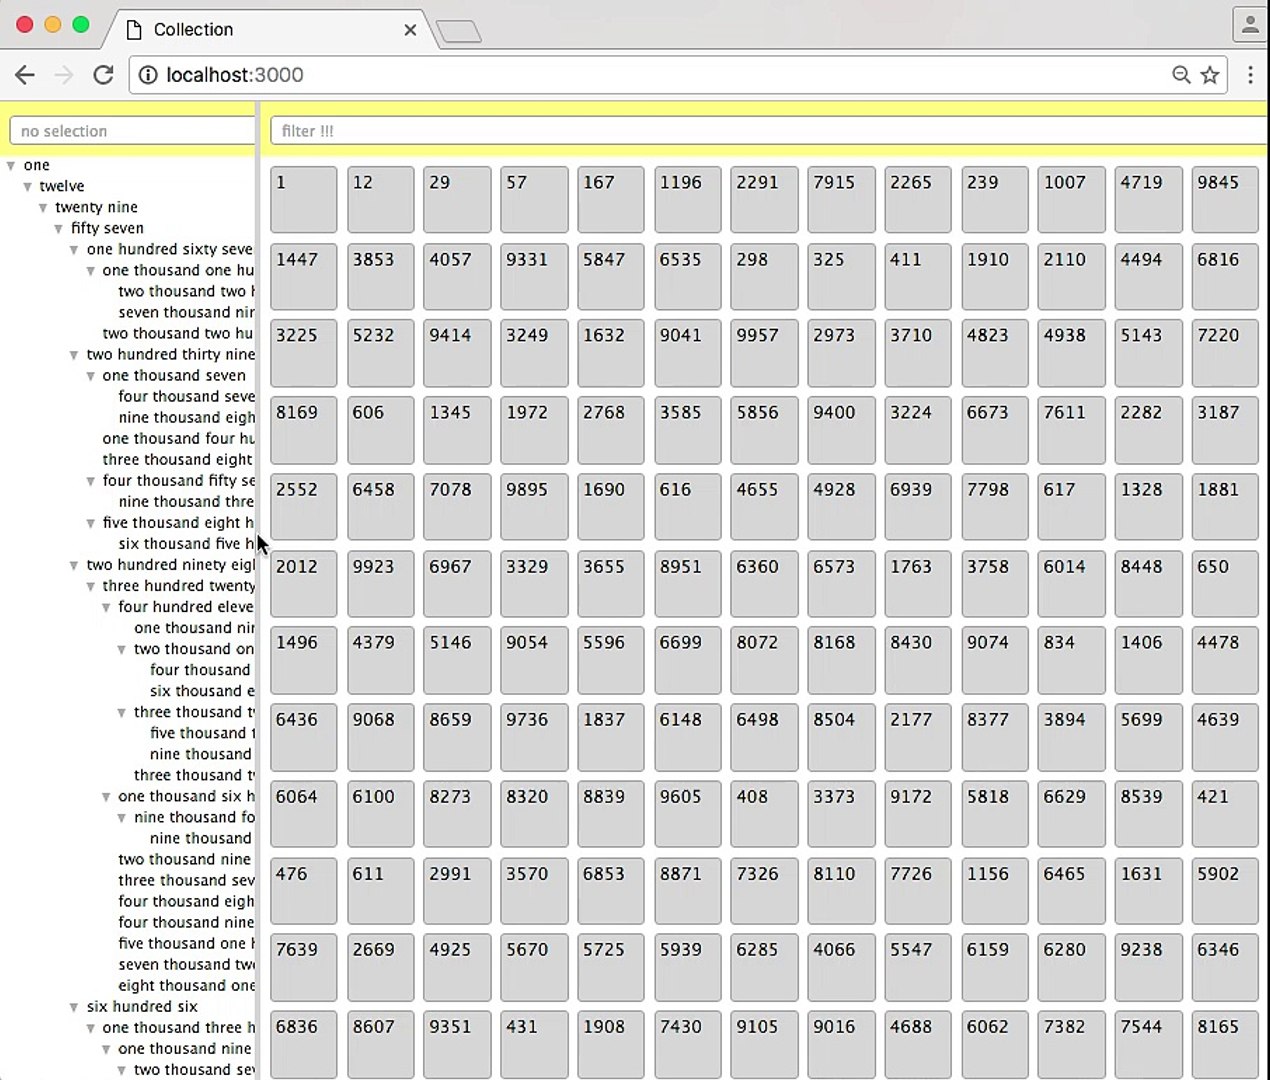The height and width of the screenshot is (1080, 1270).
Task: Click tile 4066
Action: (841, 967)
